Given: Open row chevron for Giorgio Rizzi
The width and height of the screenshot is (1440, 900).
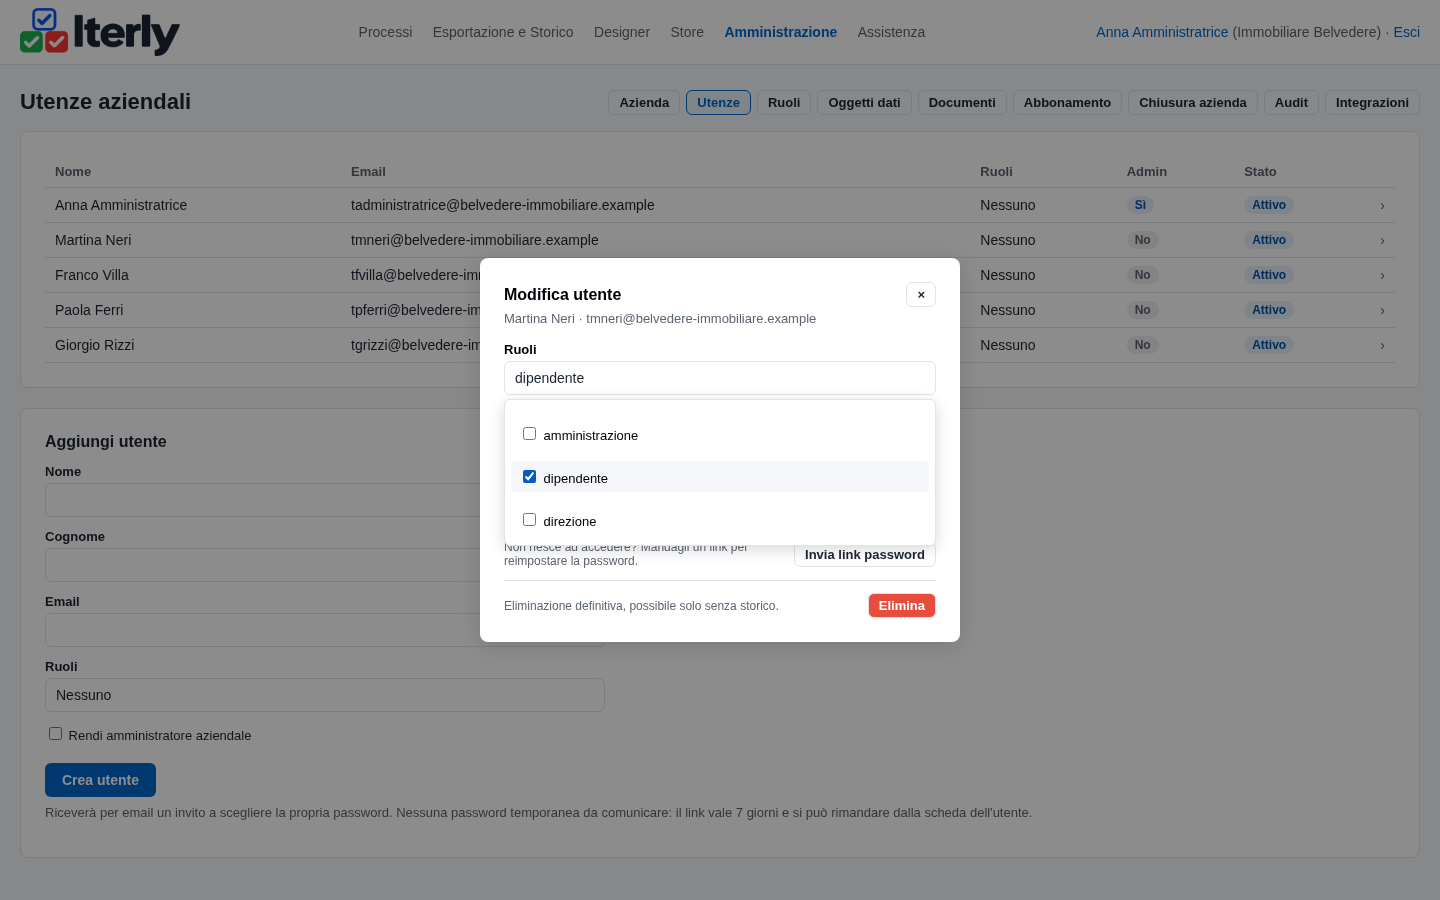Looking at the screenshot, I should 1382,345.
